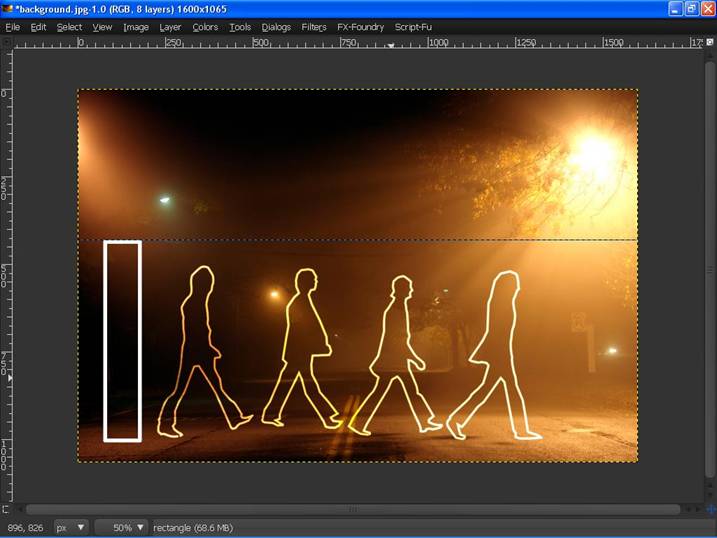The width and height of the screenshot is (717, 538).
Task: Minimize the GIMP image window
Action: 675,9
